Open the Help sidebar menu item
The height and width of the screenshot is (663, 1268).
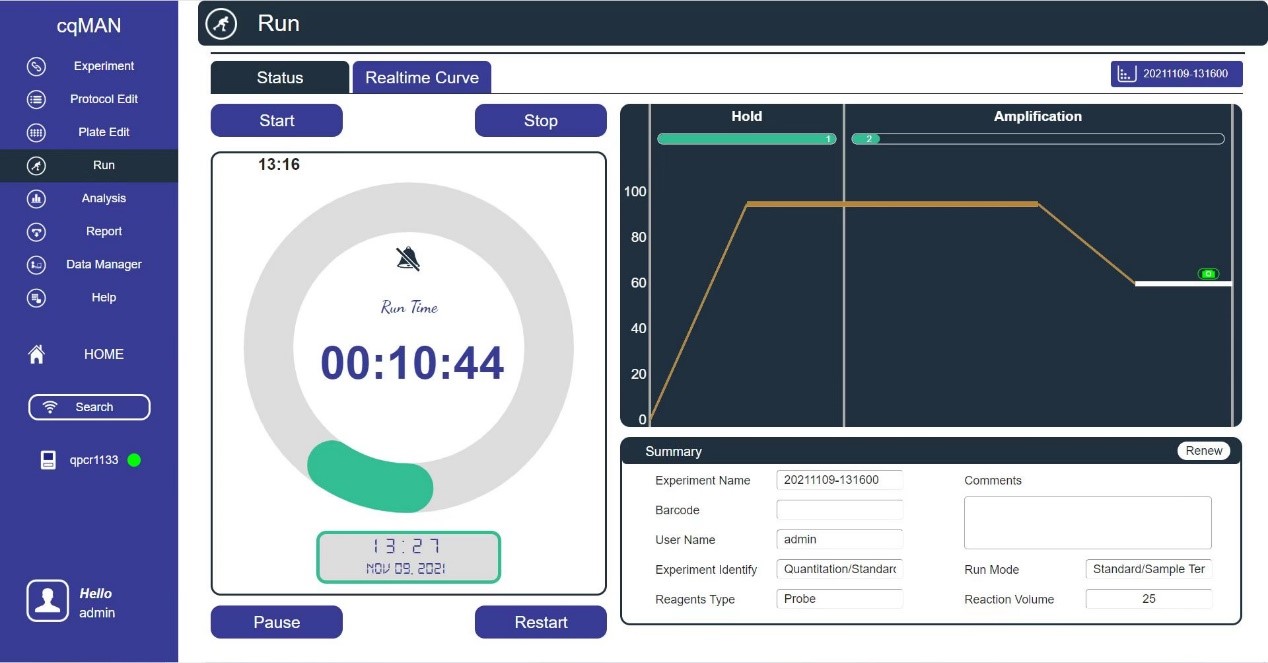(x=104, y=297)
